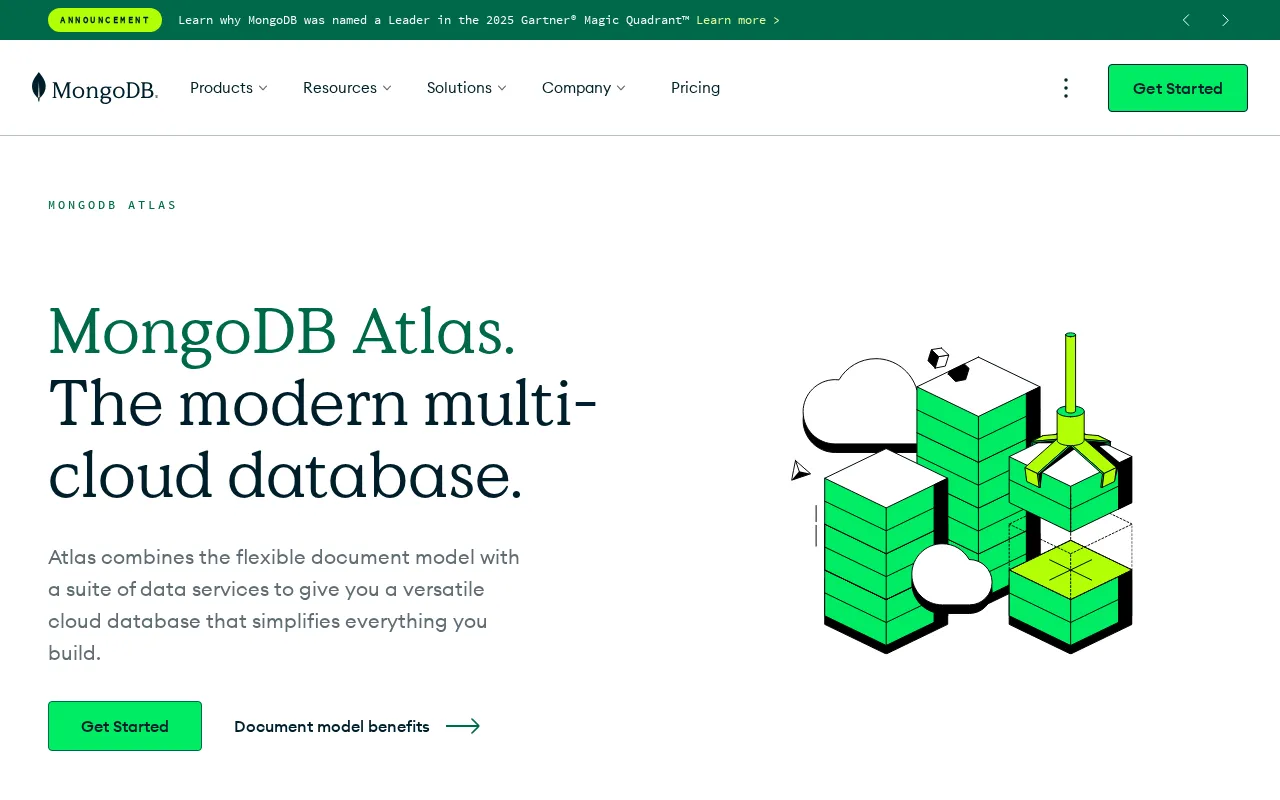
Task: Click the Atlas cloud database illustration
Action: pyautogui.click(x=962, y=493)
